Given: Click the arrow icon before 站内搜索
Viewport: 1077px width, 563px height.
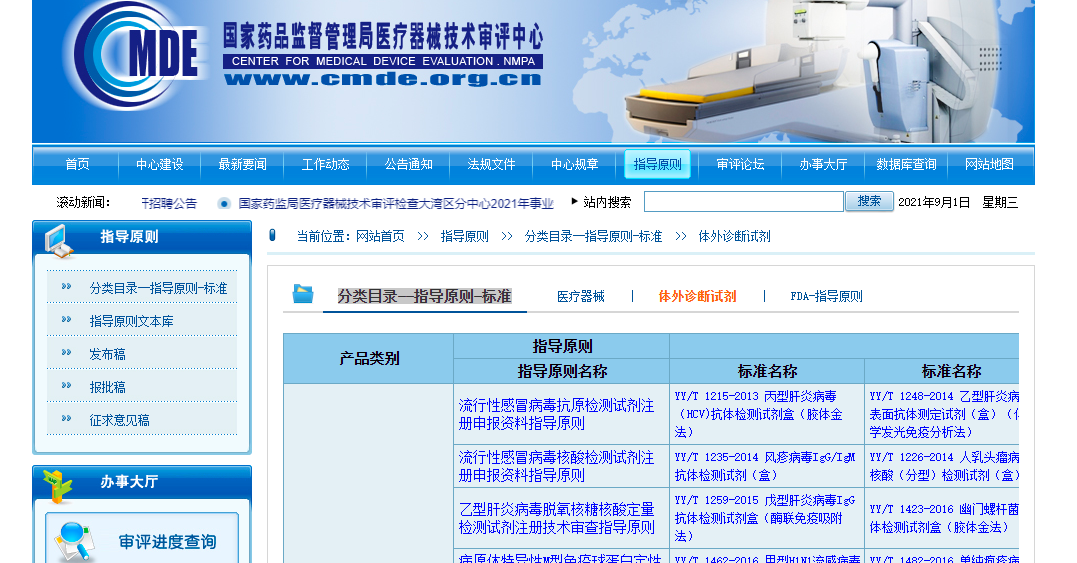Looking at the screenshot, I should pos(574,201).
